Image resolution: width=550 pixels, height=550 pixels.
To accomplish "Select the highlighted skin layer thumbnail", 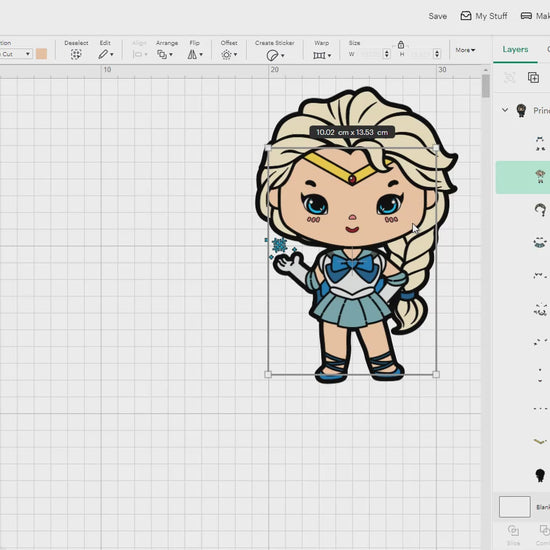I will 540,176.
